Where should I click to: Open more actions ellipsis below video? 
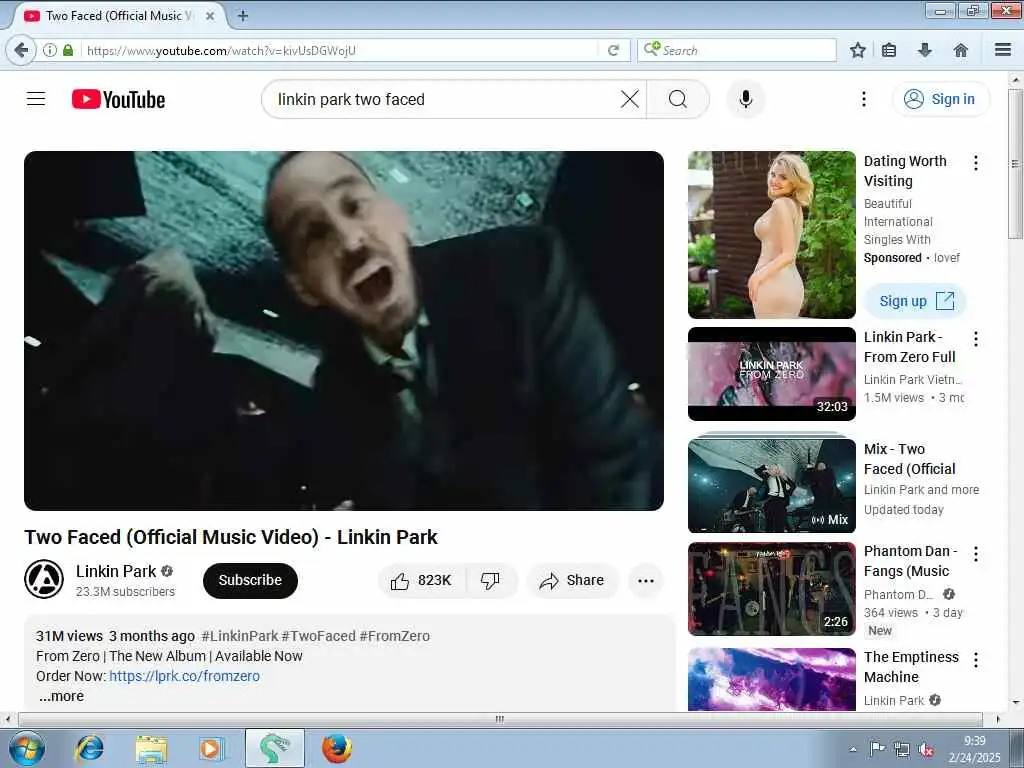tap(646, 581)
